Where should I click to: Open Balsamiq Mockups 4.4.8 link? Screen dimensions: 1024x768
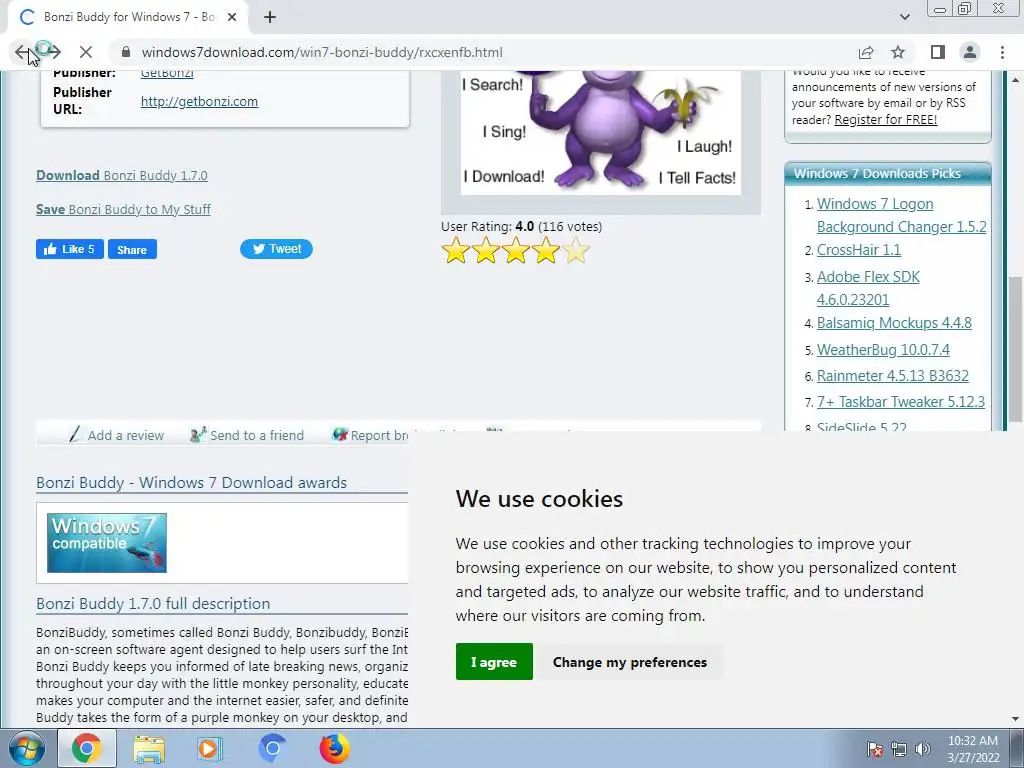(894, 323)
